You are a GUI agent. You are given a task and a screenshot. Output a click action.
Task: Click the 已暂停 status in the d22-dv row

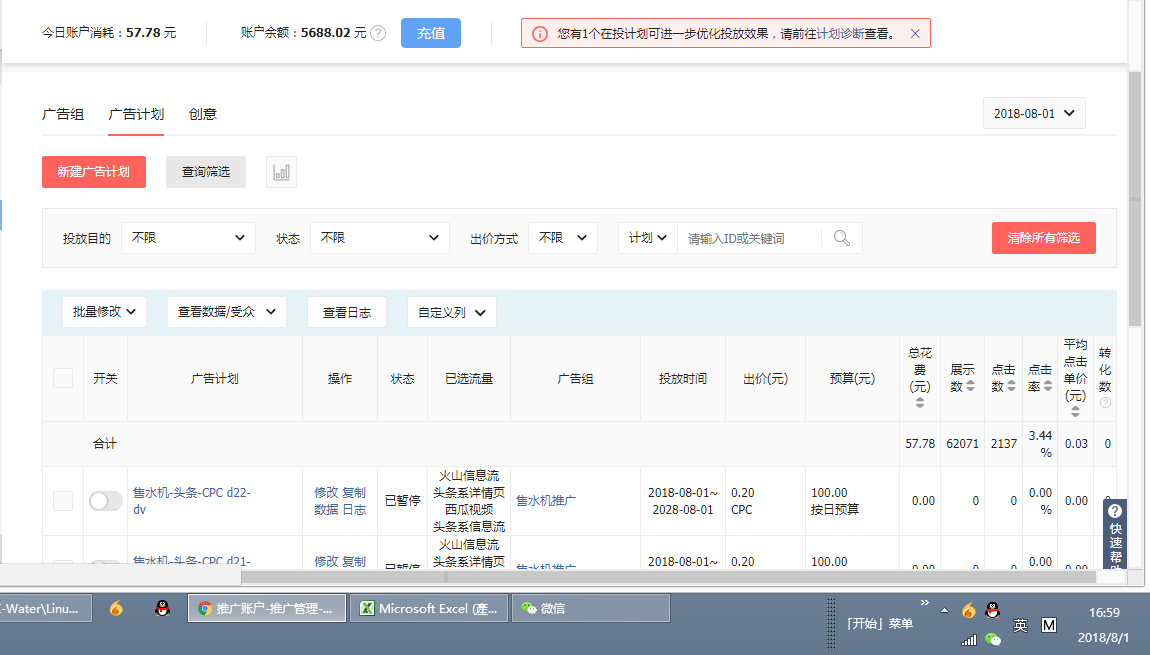point(403,501)
